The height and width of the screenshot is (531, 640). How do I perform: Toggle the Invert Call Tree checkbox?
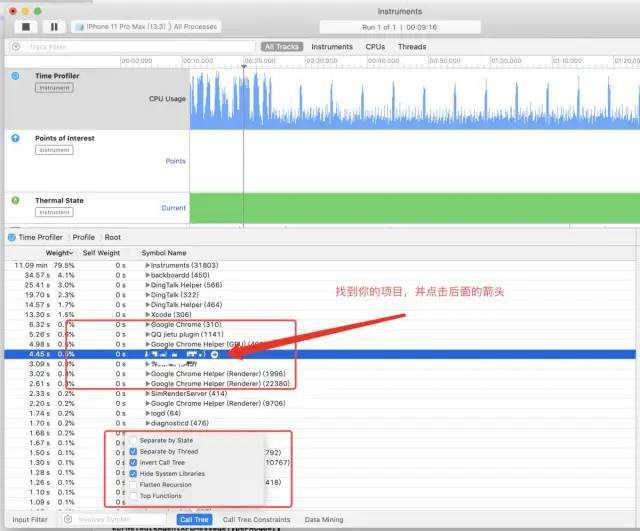pyautogui.click(x=133, y=462)
